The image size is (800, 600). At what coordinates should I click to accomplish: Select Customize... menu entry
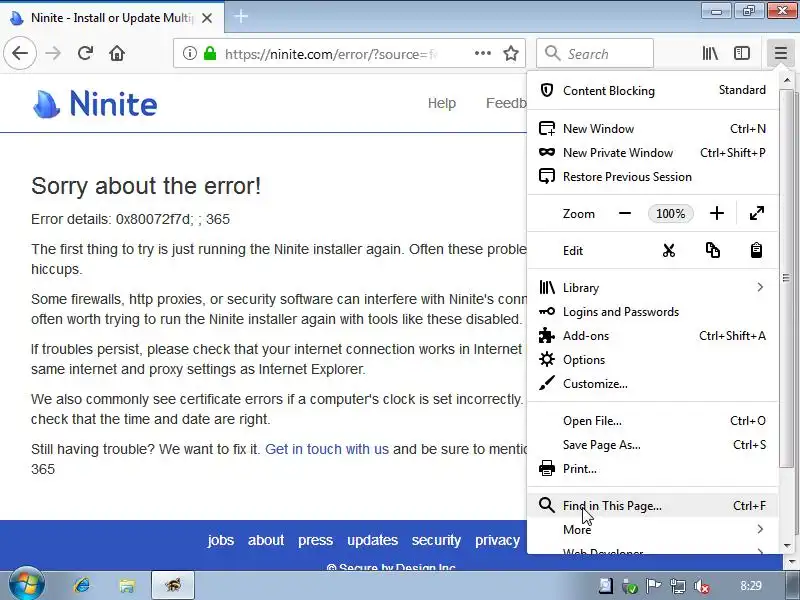(x=653, y=384)
